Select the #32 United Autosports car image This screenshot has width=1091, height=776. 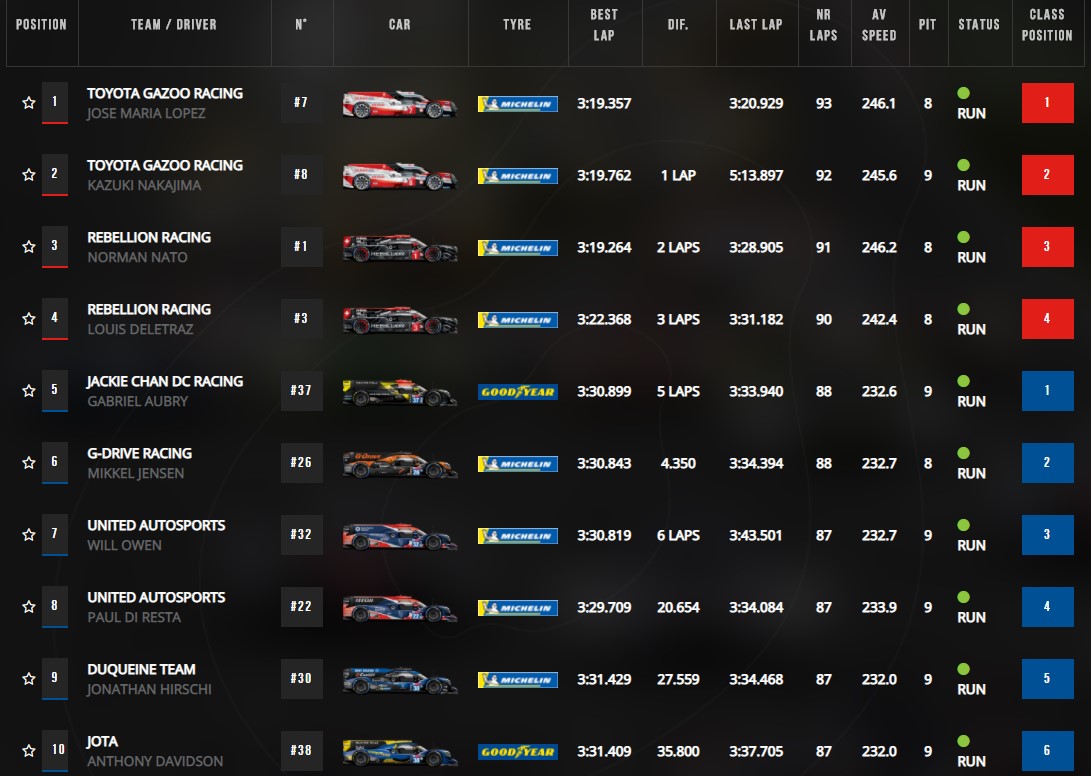pos(399,537)
